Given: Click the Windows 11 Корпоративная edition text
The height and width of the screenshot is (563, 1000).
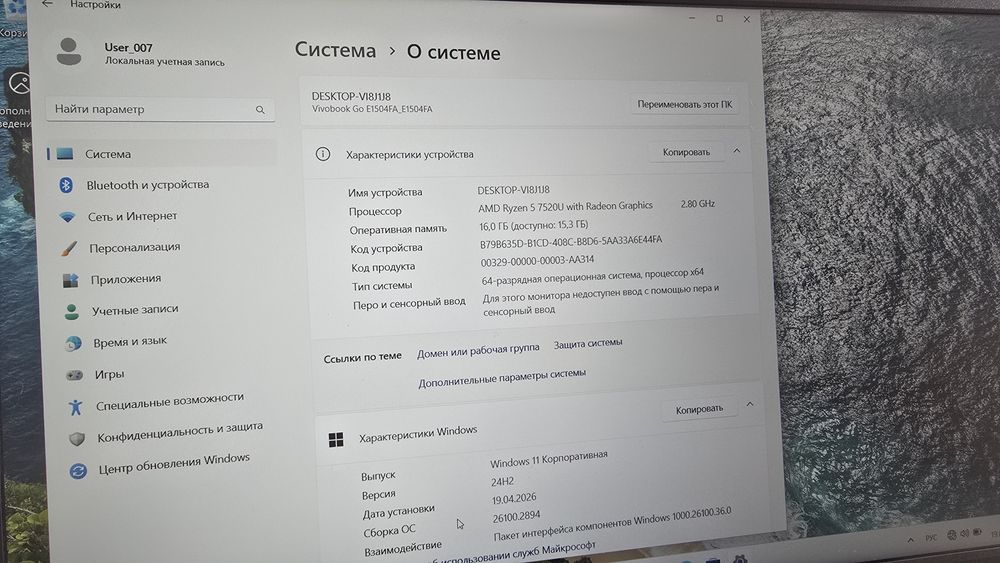Looking at the screenshot, I should 548,458.
